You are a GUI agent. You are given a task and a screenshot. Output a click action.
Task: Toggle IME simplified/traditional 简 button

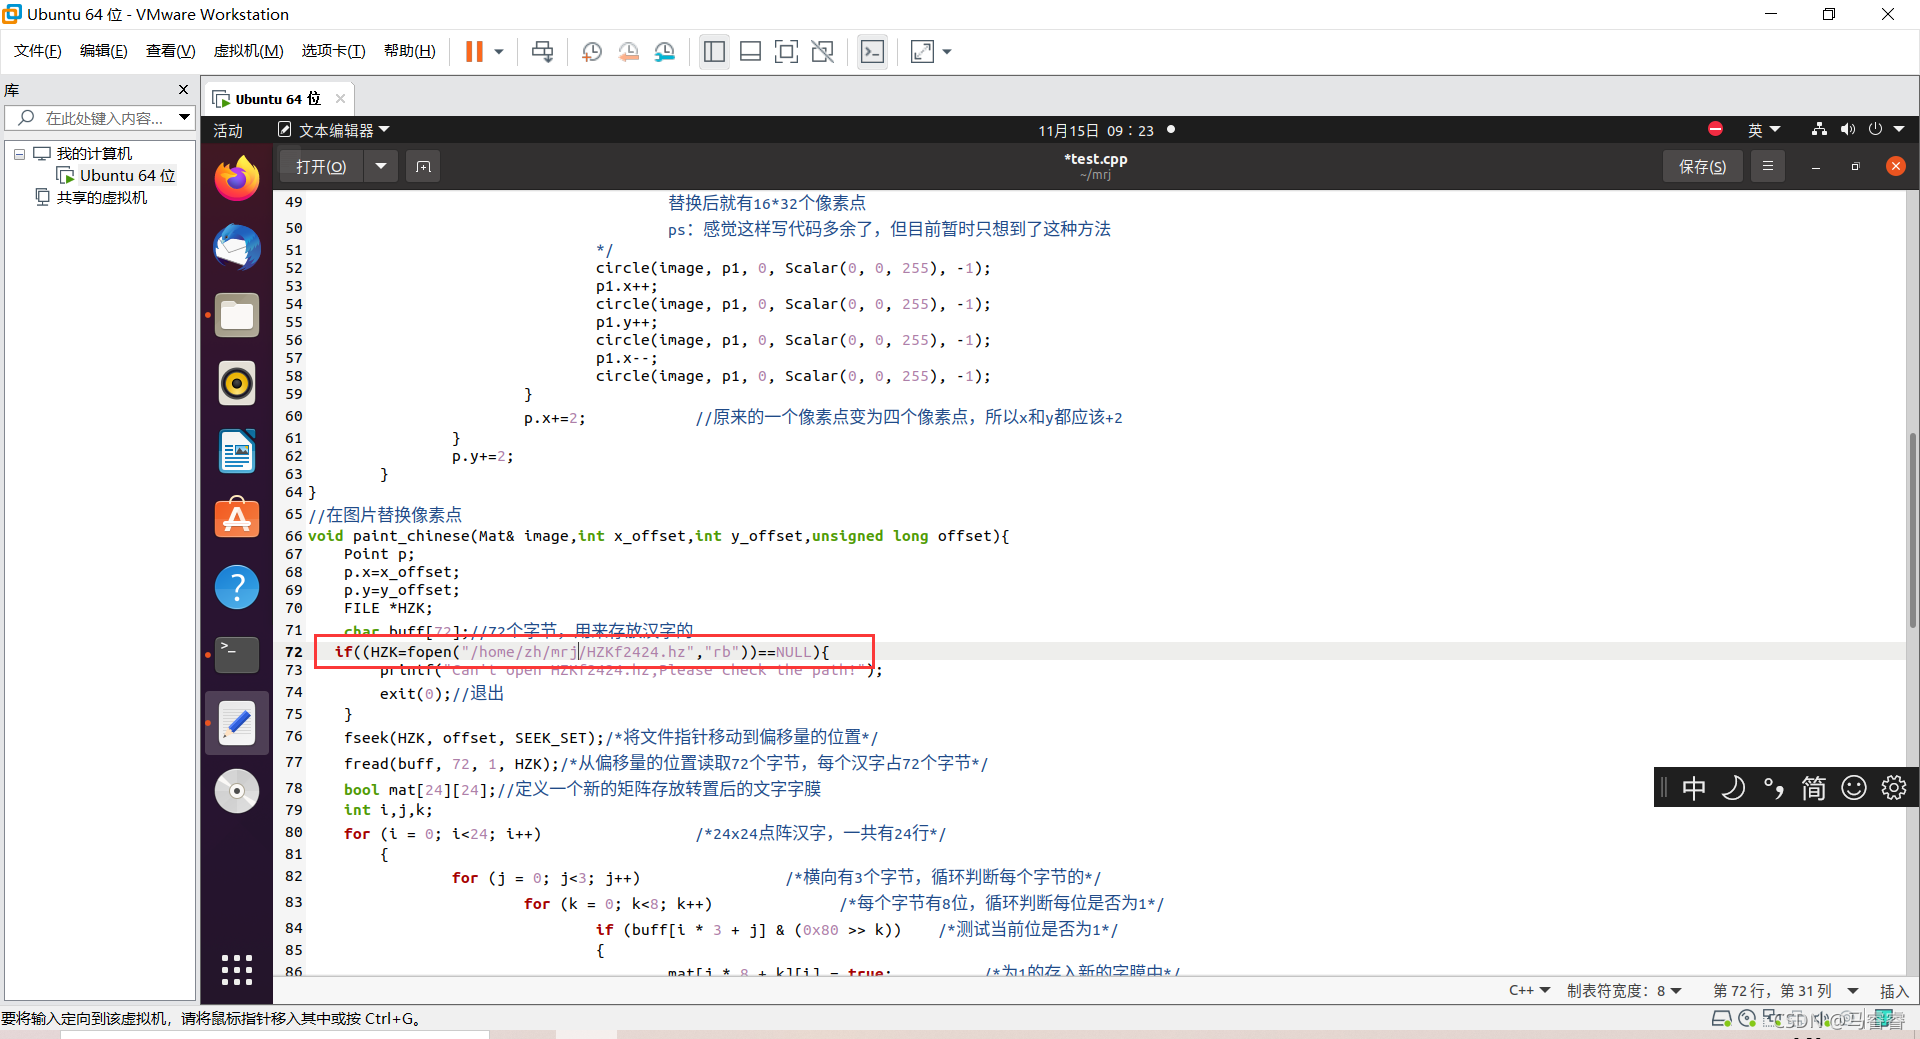point(1813,788)
